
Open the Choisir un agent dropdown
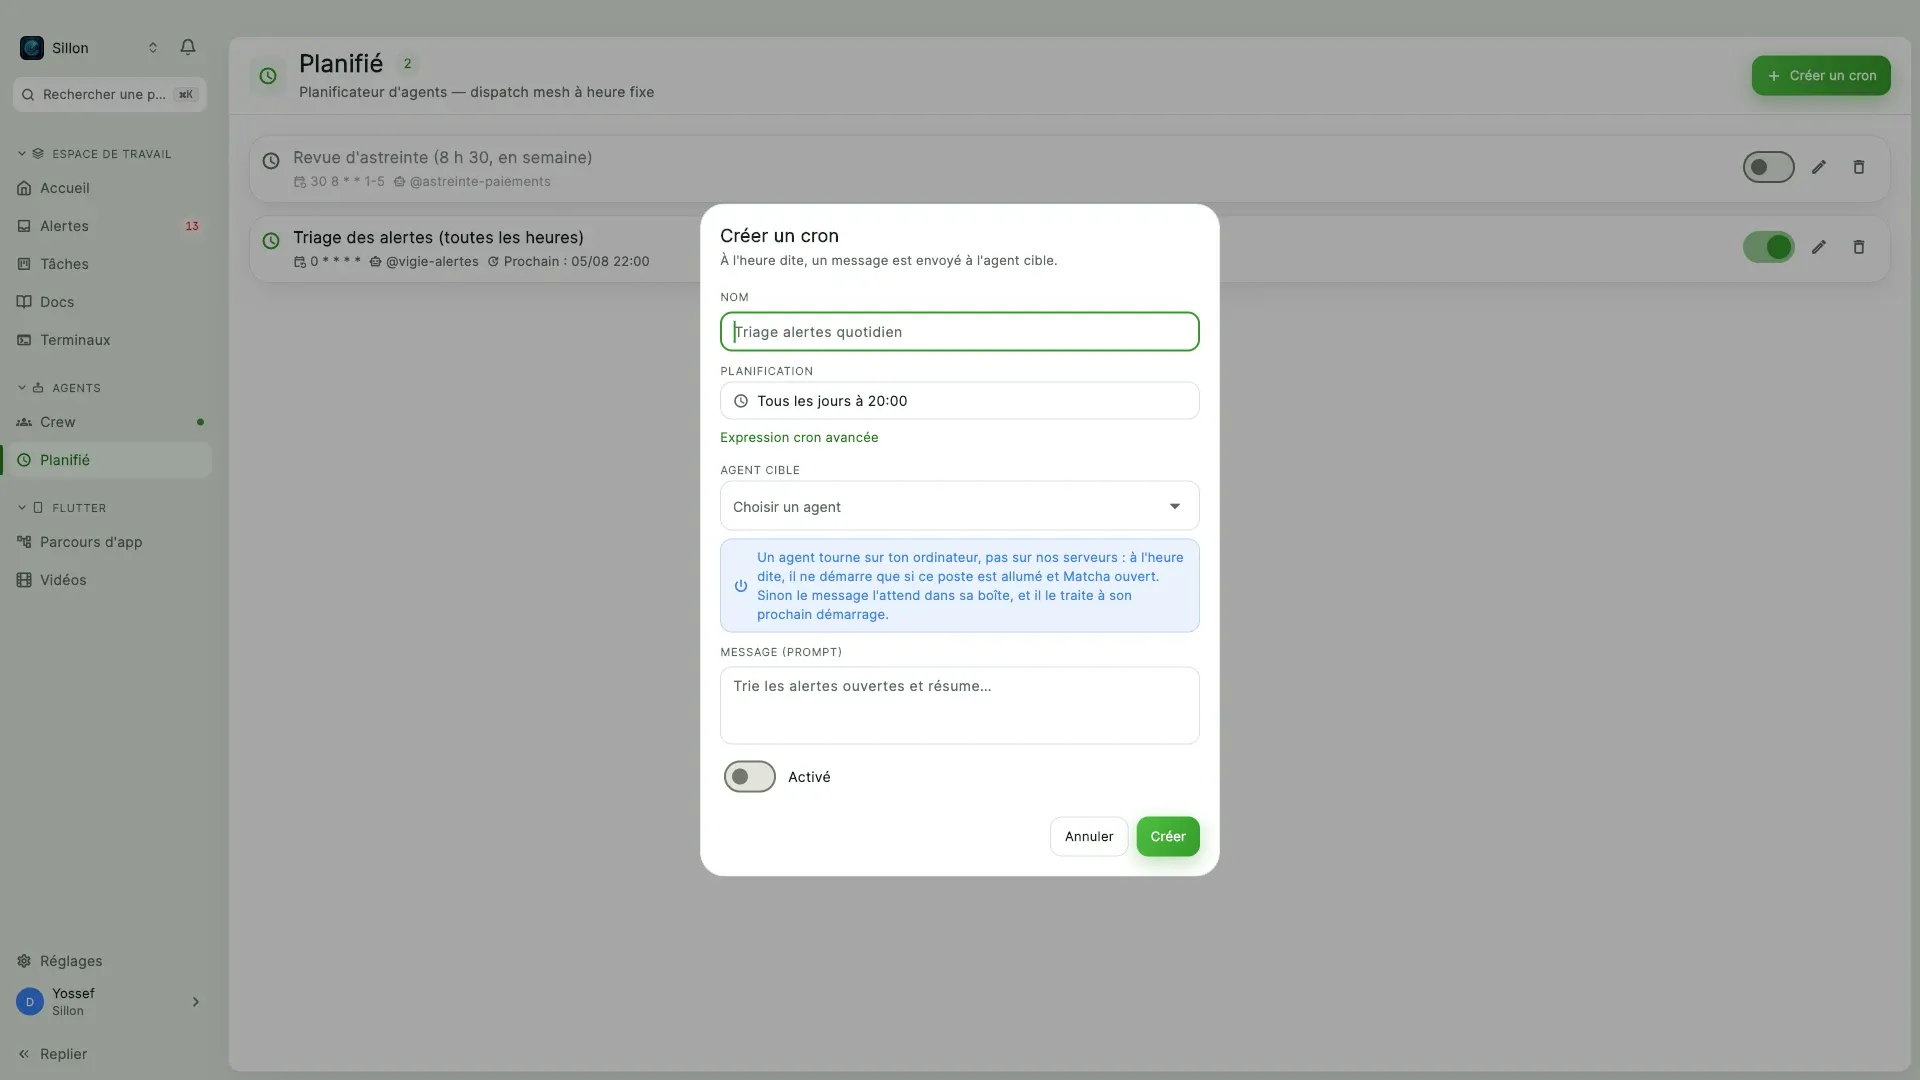959,506
